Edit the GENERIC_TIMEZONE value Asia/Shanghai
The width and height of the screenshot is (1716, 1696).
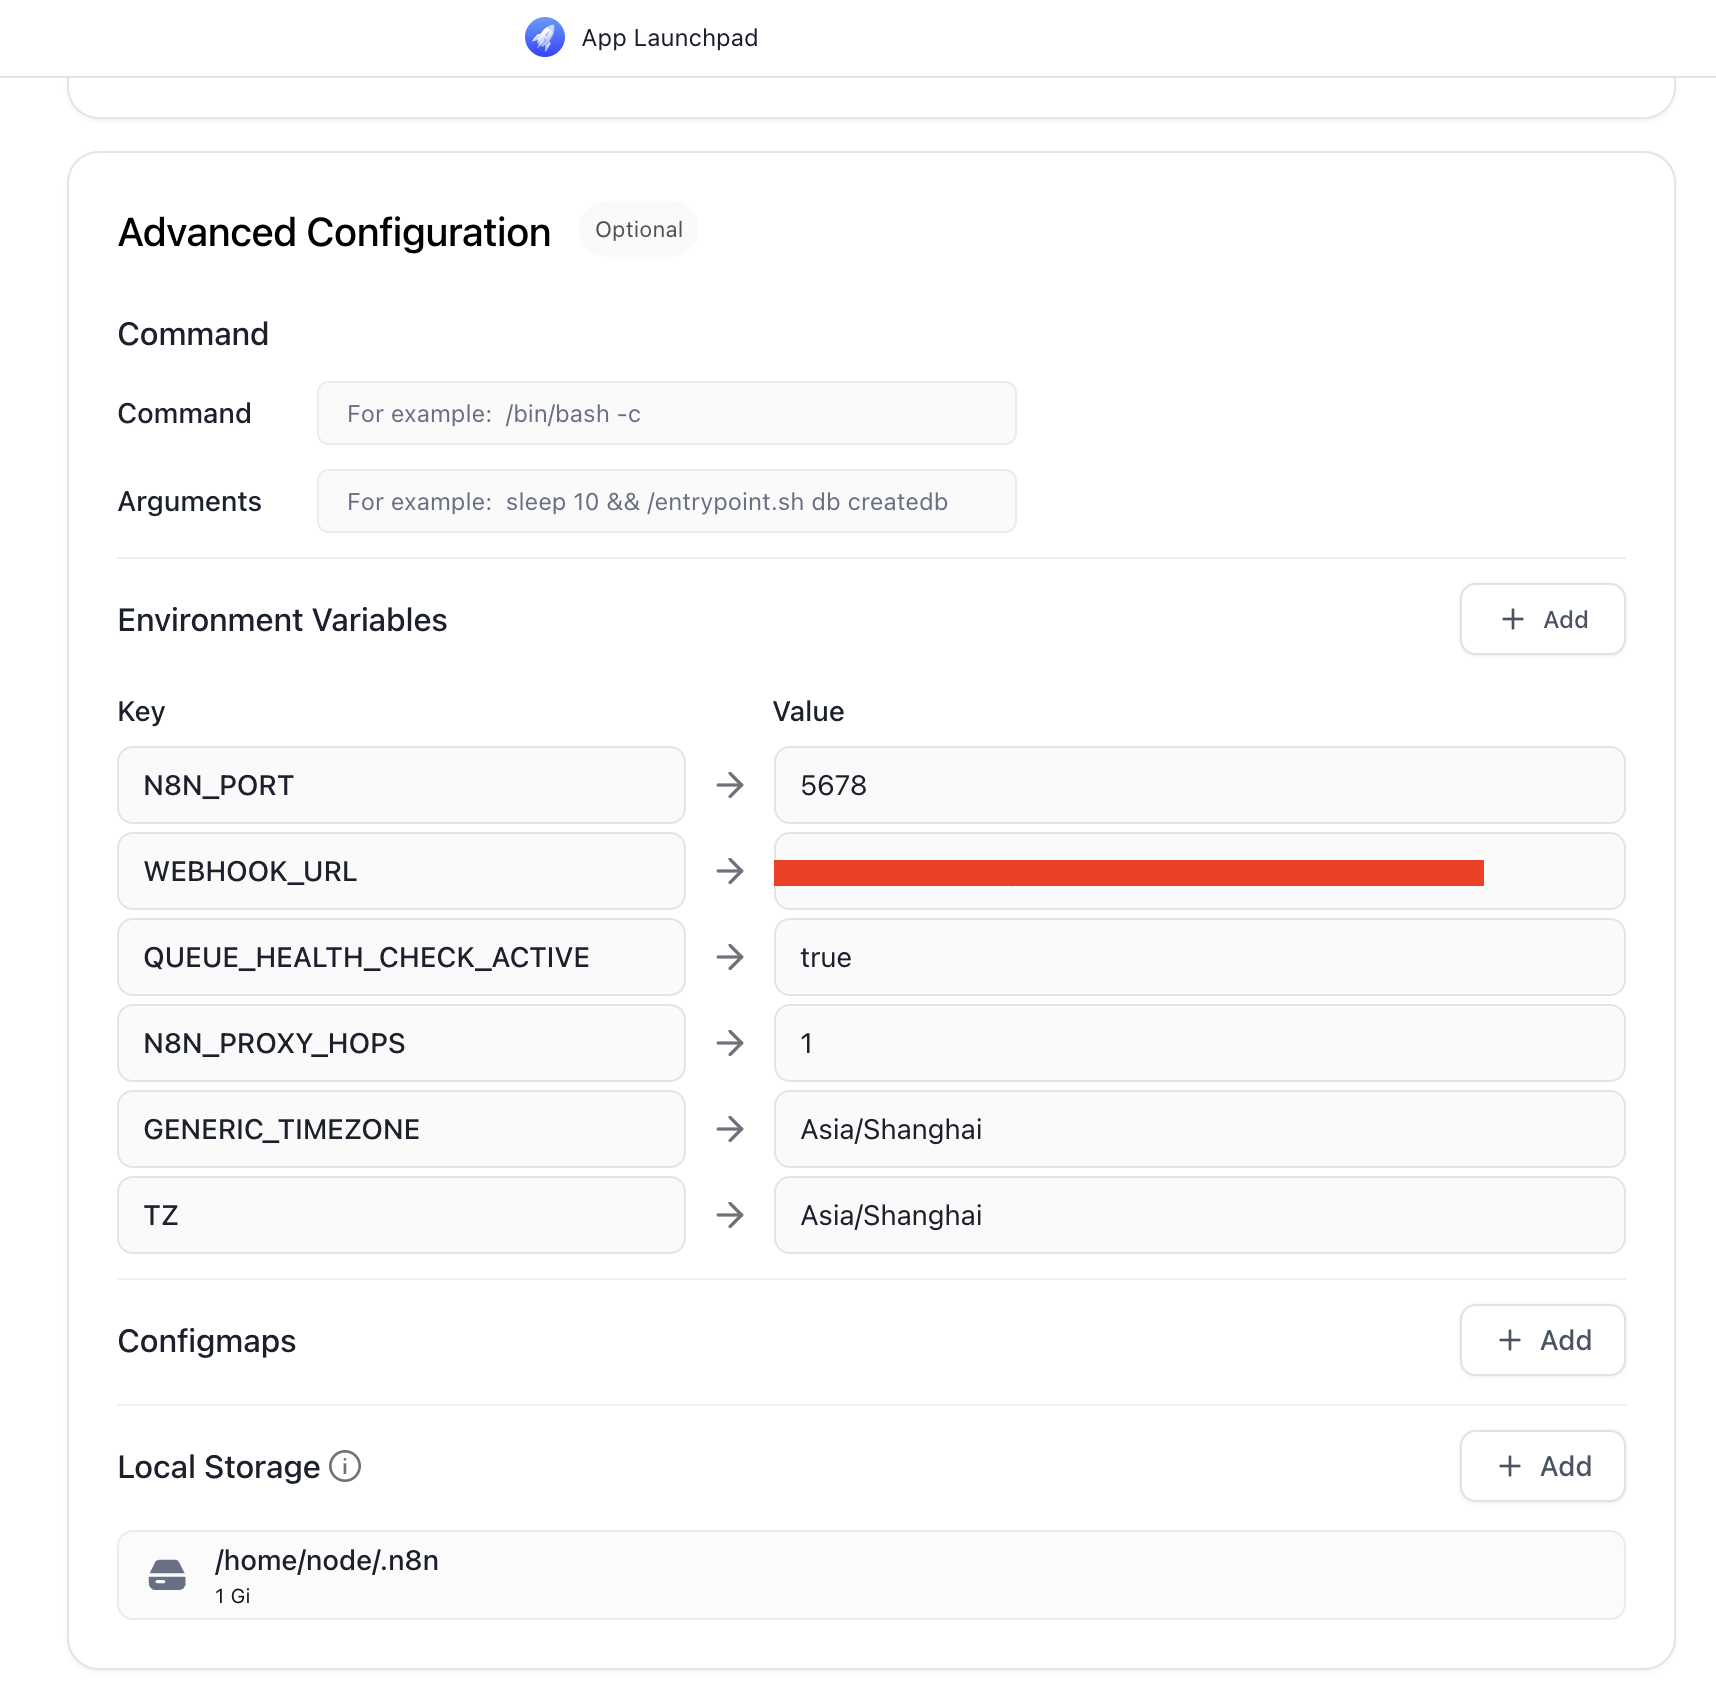pos(1198,1129)
